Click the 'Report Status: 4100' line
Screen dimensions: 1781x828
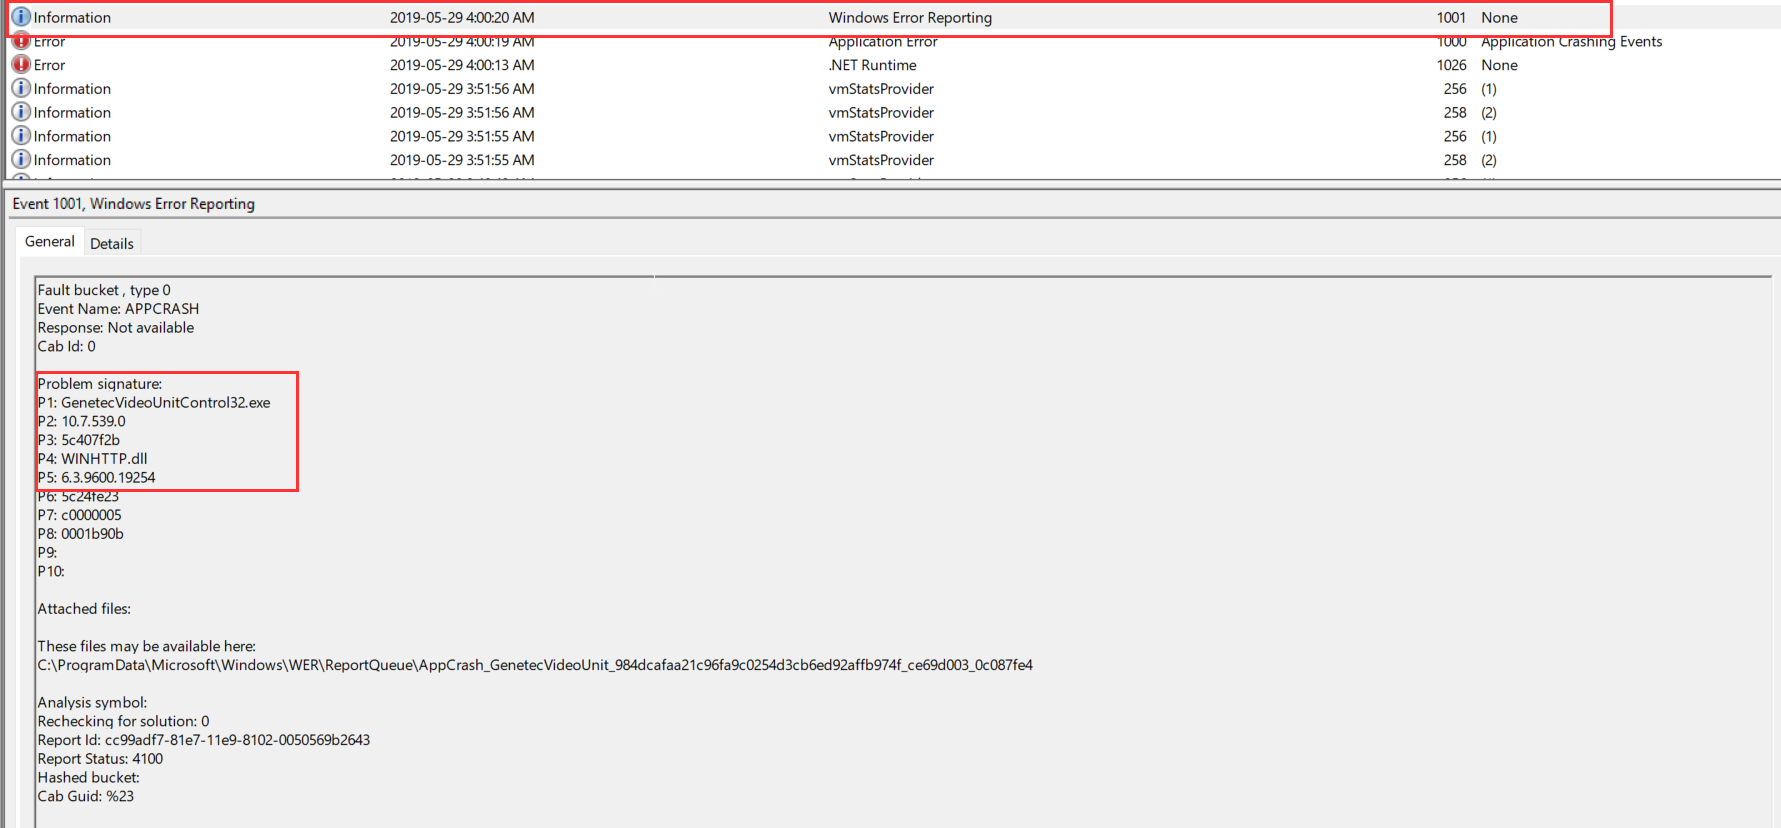100,759
